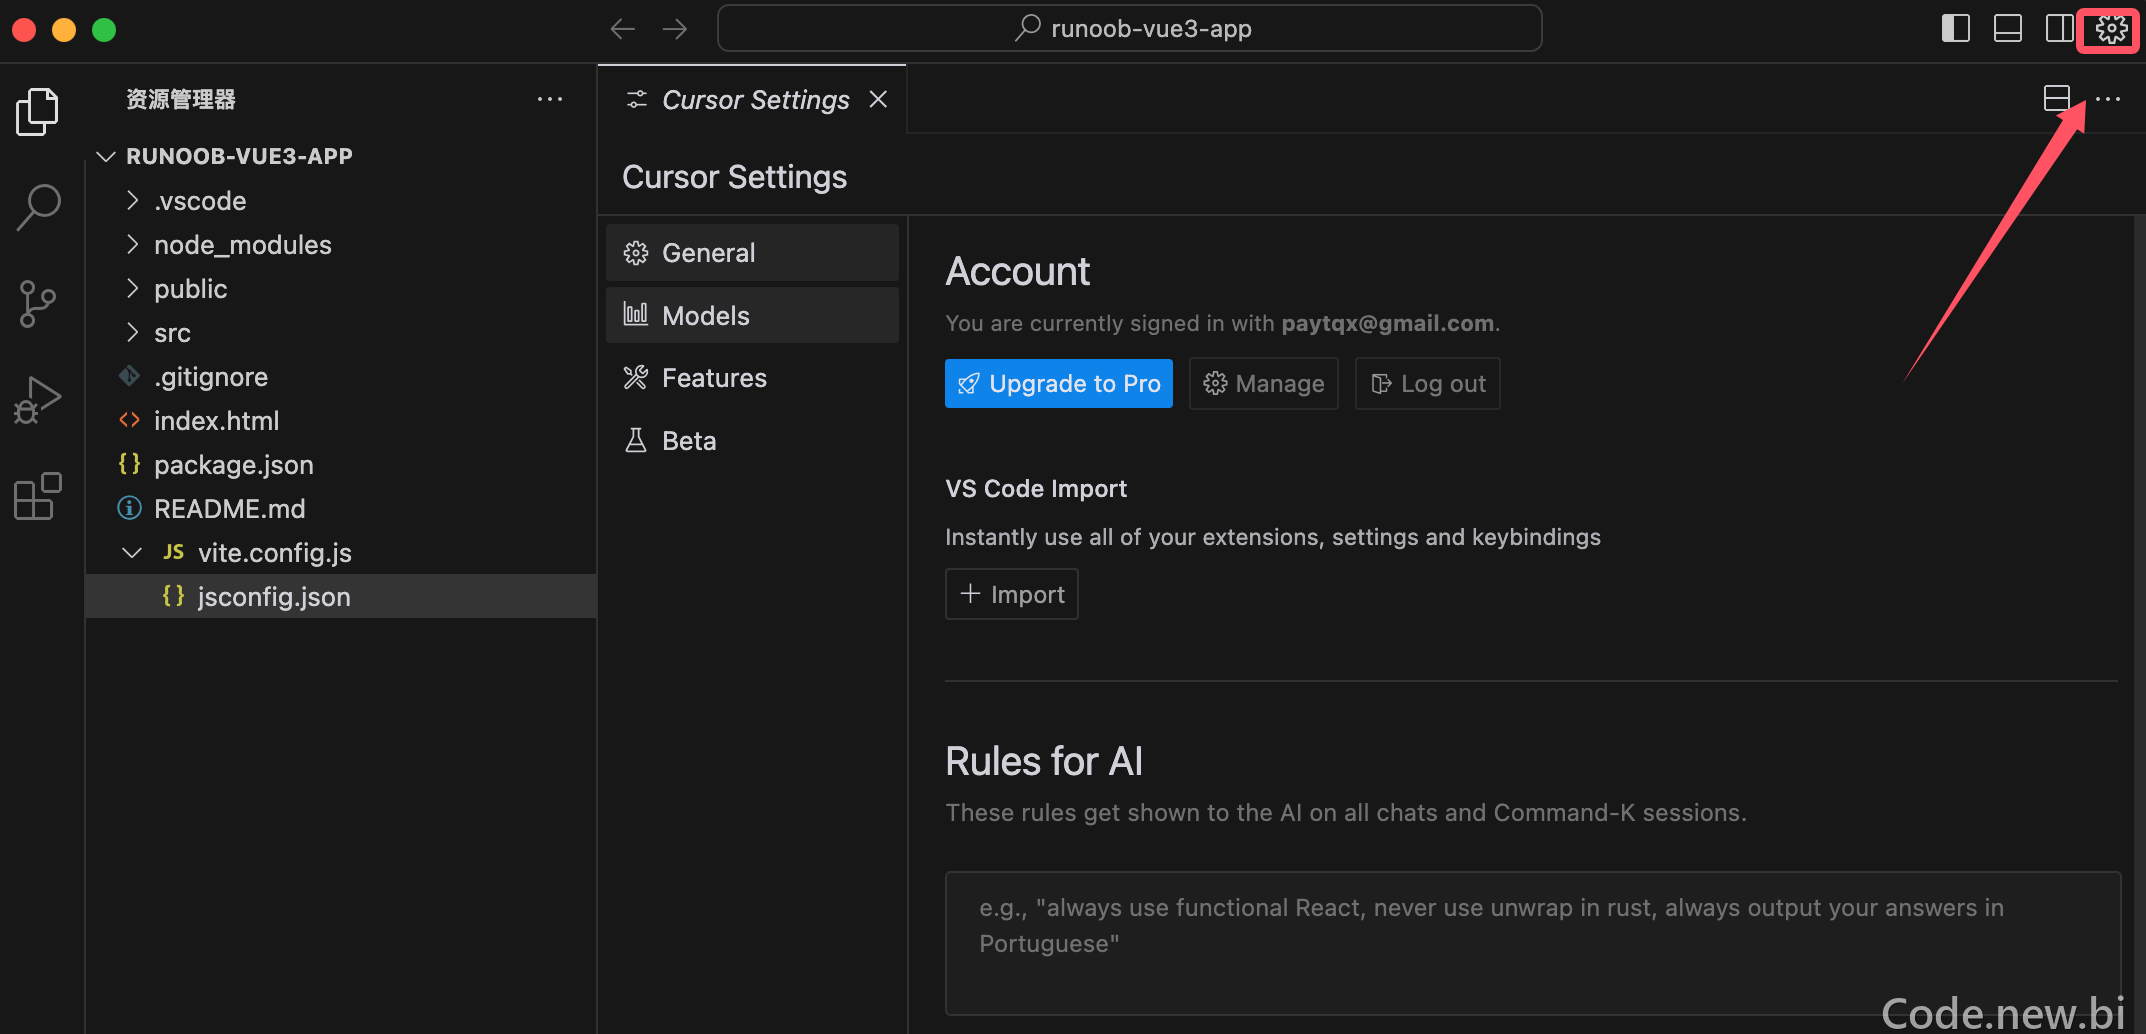Collapse the vite.config.js nested files

(132, 552)
